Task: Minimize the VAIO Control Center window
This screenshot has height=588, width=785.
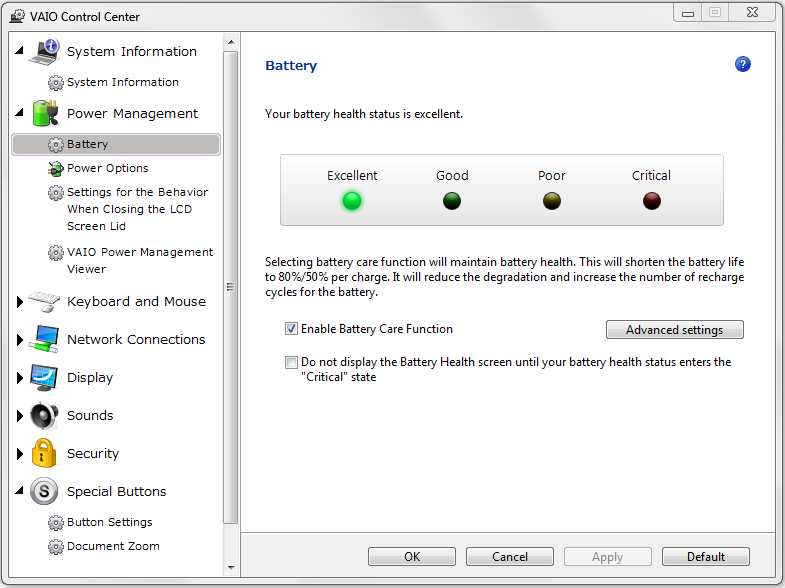Action: 688,13
